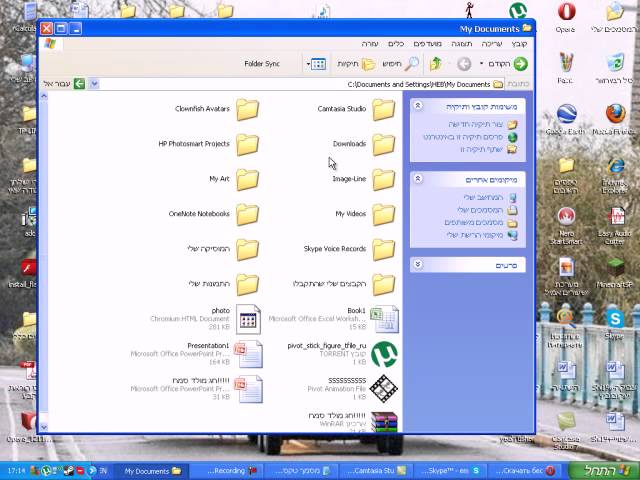
Task: Collapse the File and Folder Tasks panel
Action: click(420, 108)
